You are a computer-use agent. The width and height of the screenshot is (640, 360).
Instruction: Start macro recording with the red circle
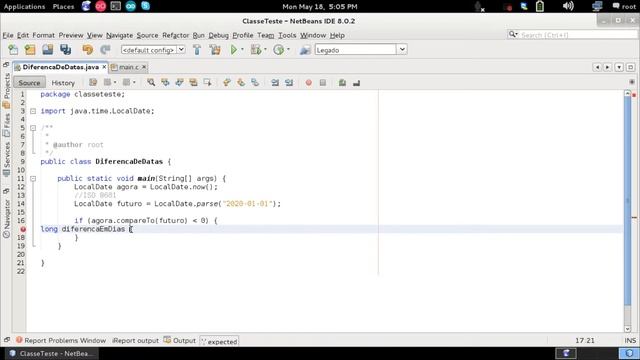pyautogui.click(x=309, y=82)
